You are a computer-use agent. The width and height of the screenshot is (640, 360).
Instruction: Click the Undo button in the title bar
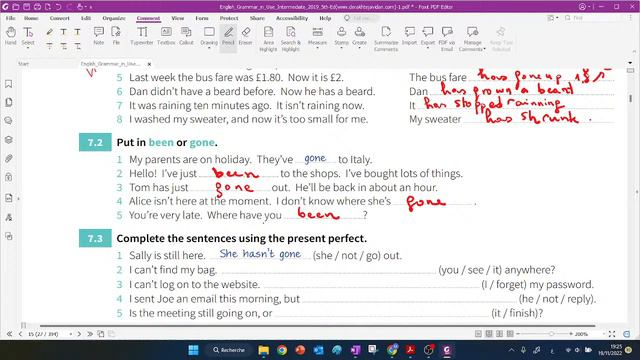(58, 7)
